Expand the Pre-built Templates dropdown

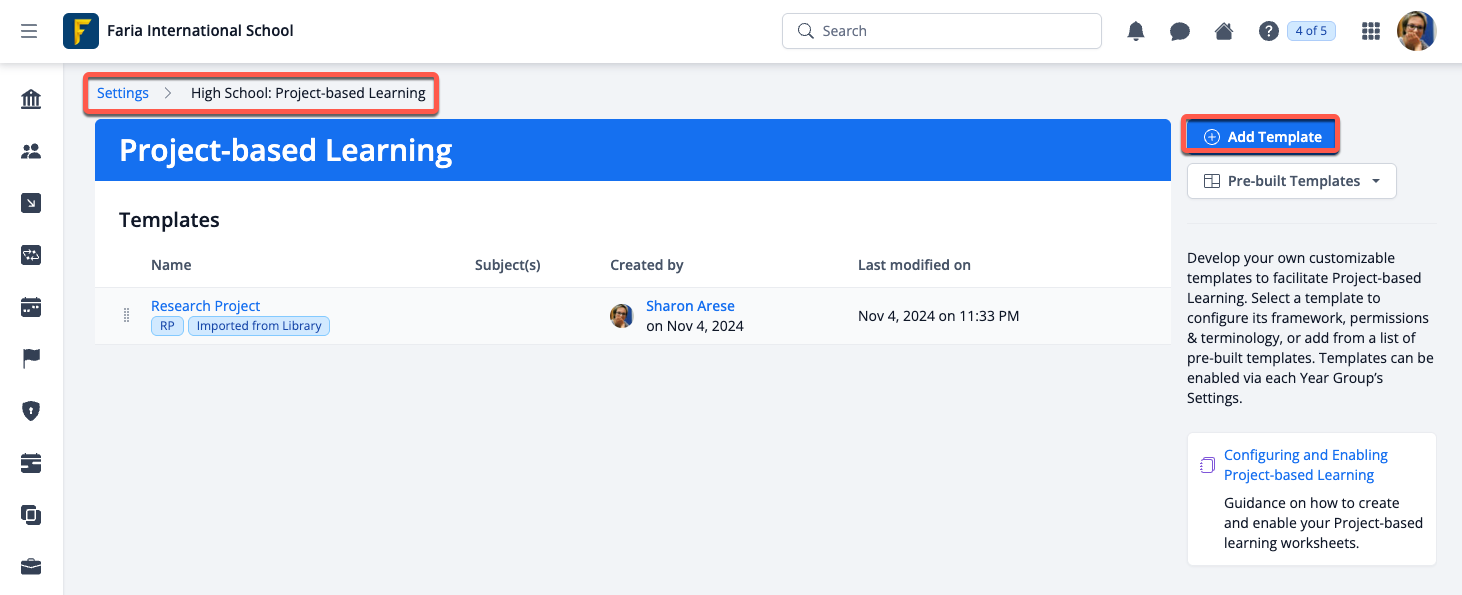tap(1291, 181)
